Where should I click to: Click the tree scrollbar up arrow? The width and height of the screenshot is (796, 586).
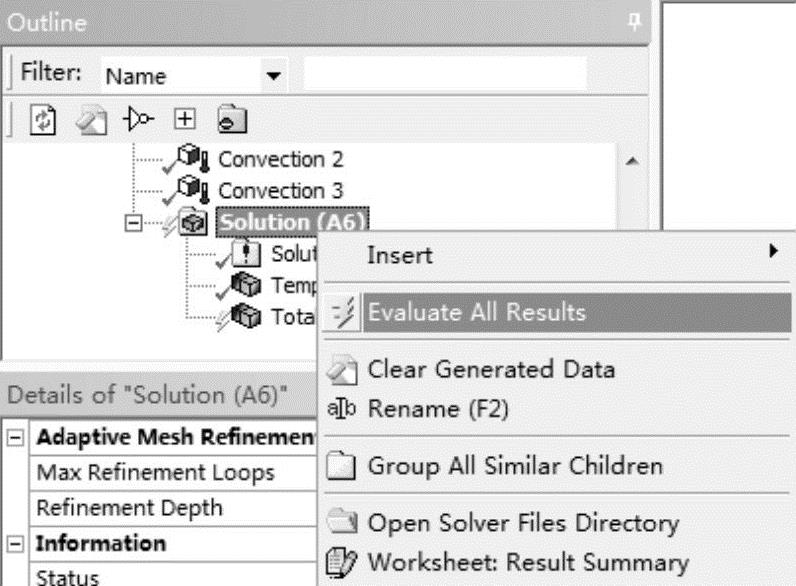click(632, 162)
